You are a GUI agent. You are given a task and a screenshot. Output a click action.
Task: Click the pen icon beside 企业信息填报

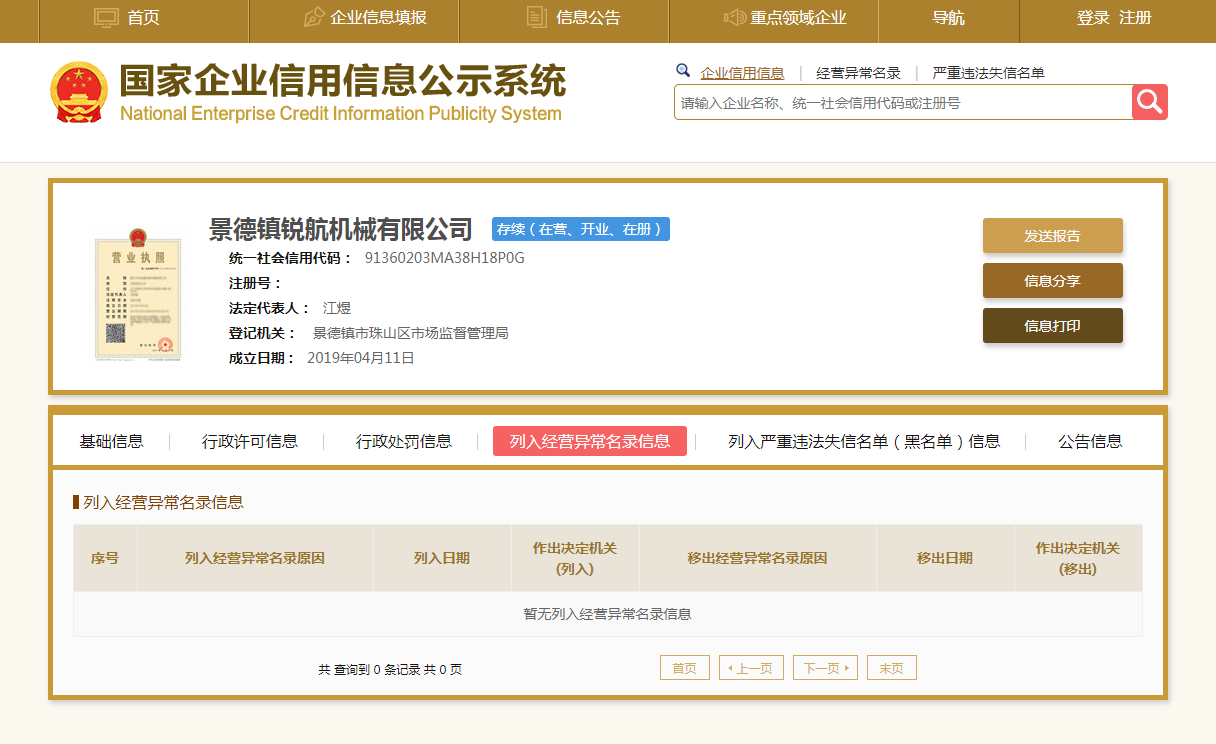314,17
